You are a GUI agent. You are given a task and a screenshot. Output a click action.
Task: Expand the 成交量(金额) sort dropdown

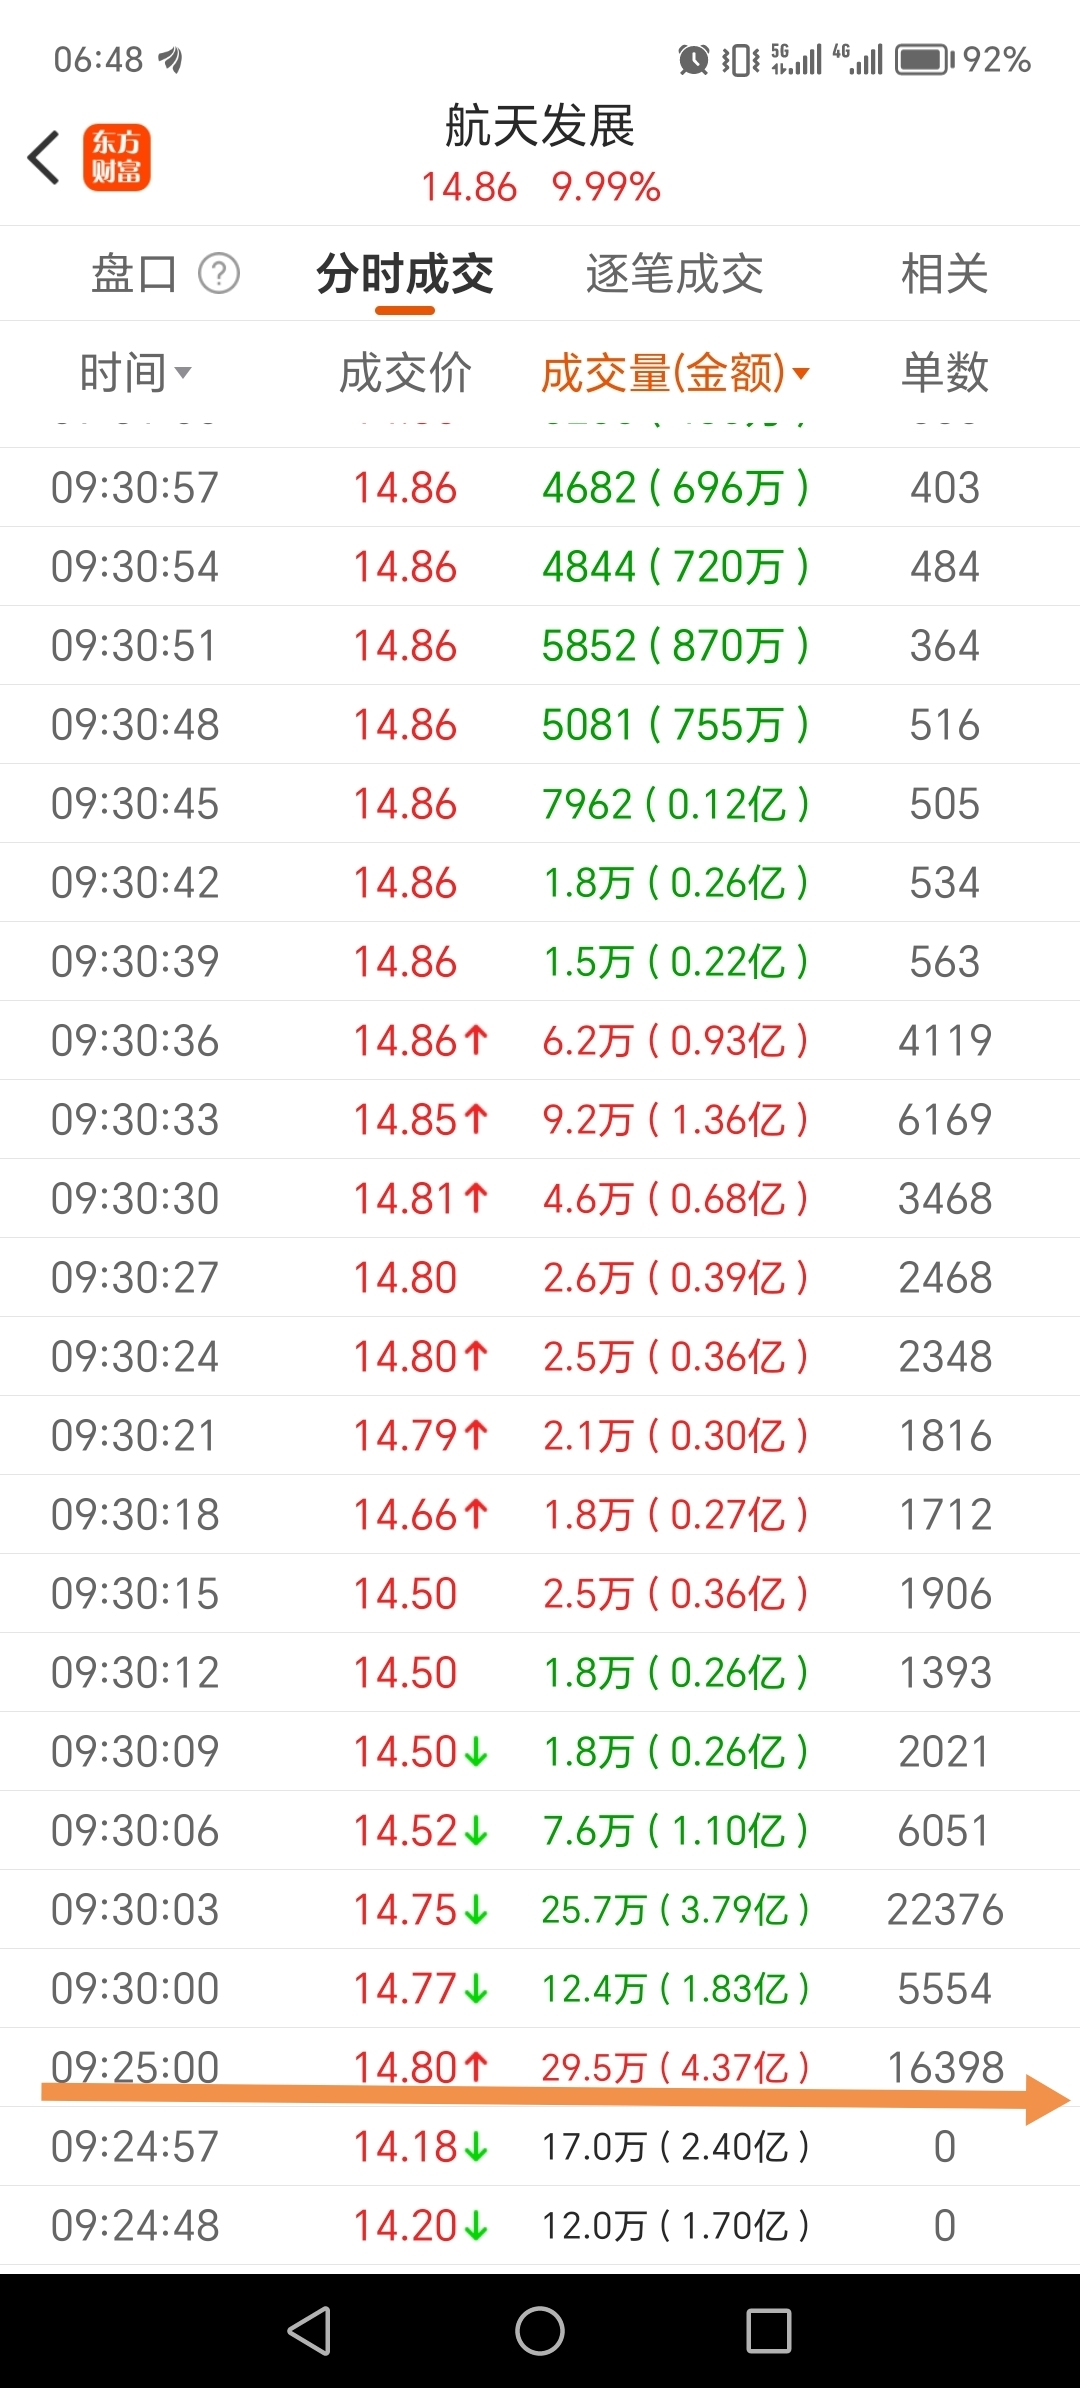point(801,374)
